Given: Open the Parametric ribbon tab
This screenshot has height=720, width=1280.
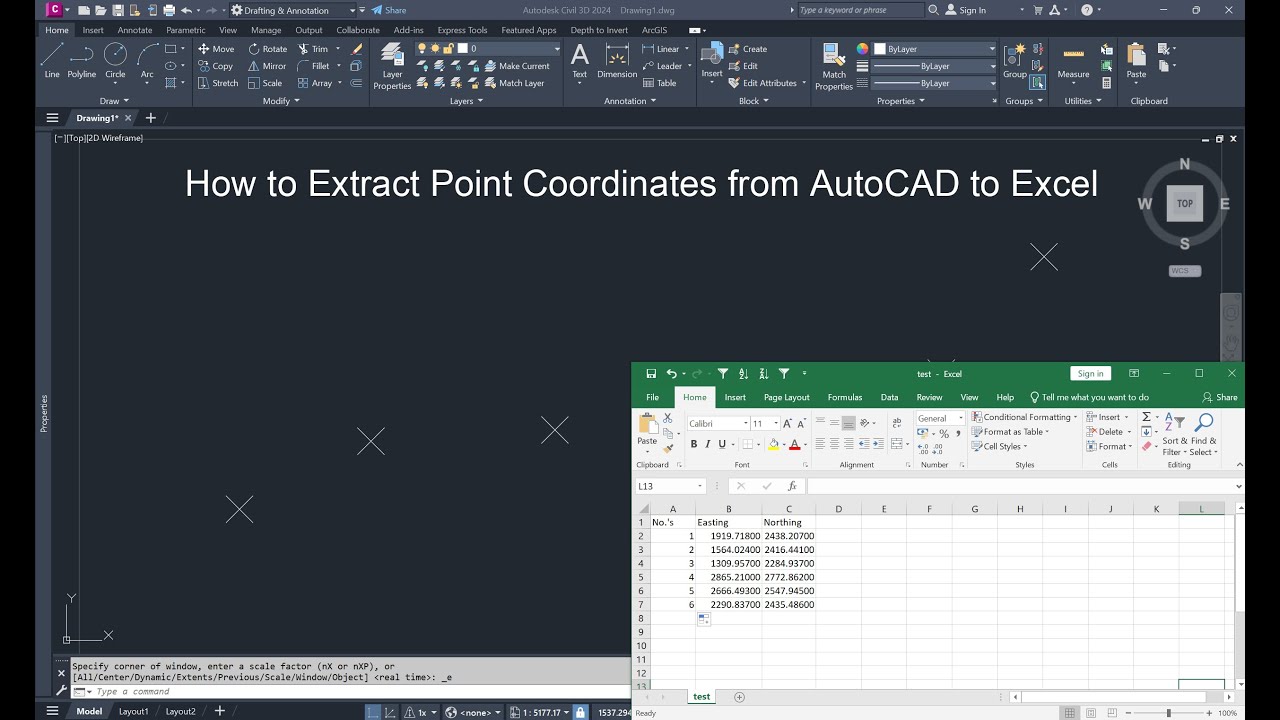Looking at the screenshot, I should pyautogui.click(x=185, y=30).
